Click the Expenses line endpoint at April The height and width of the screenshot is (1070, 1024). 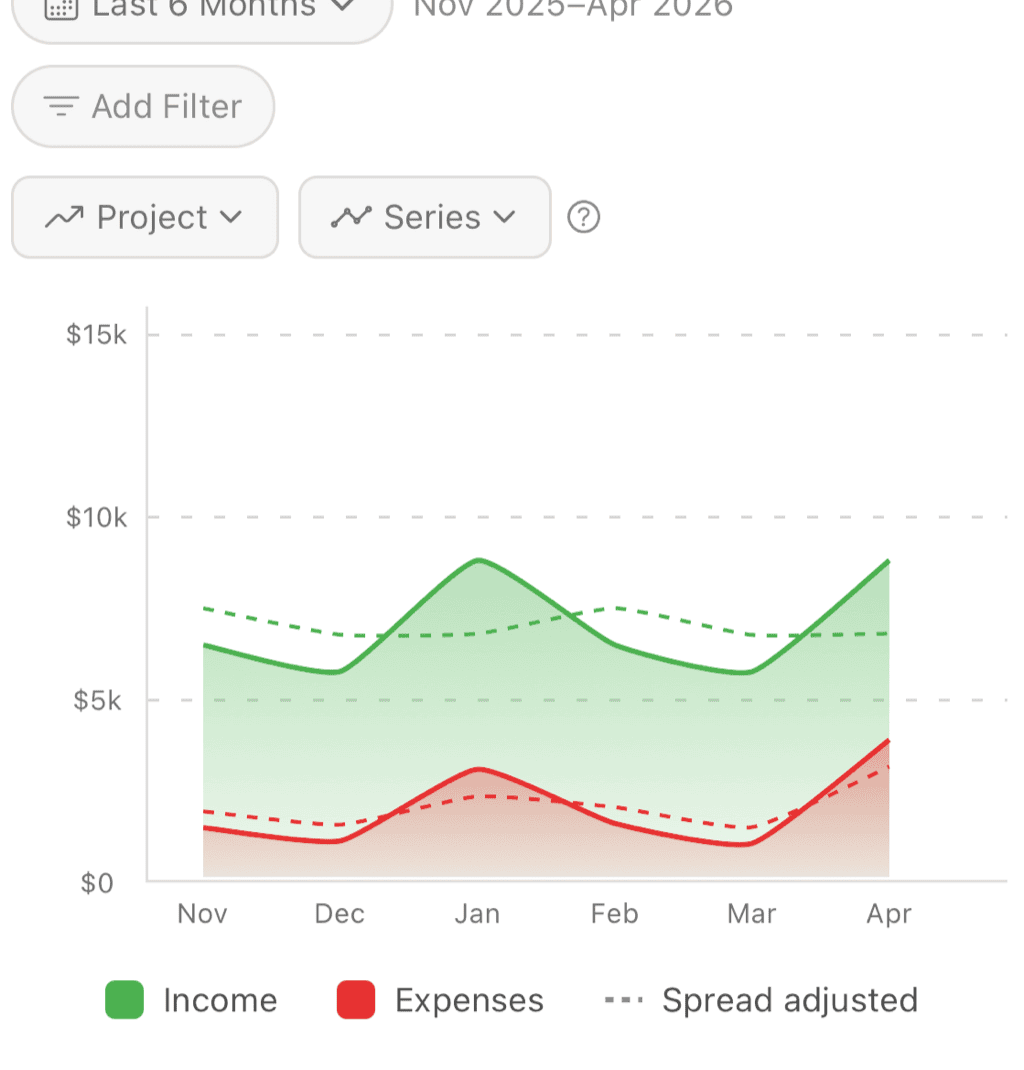[x=888, y=741]
